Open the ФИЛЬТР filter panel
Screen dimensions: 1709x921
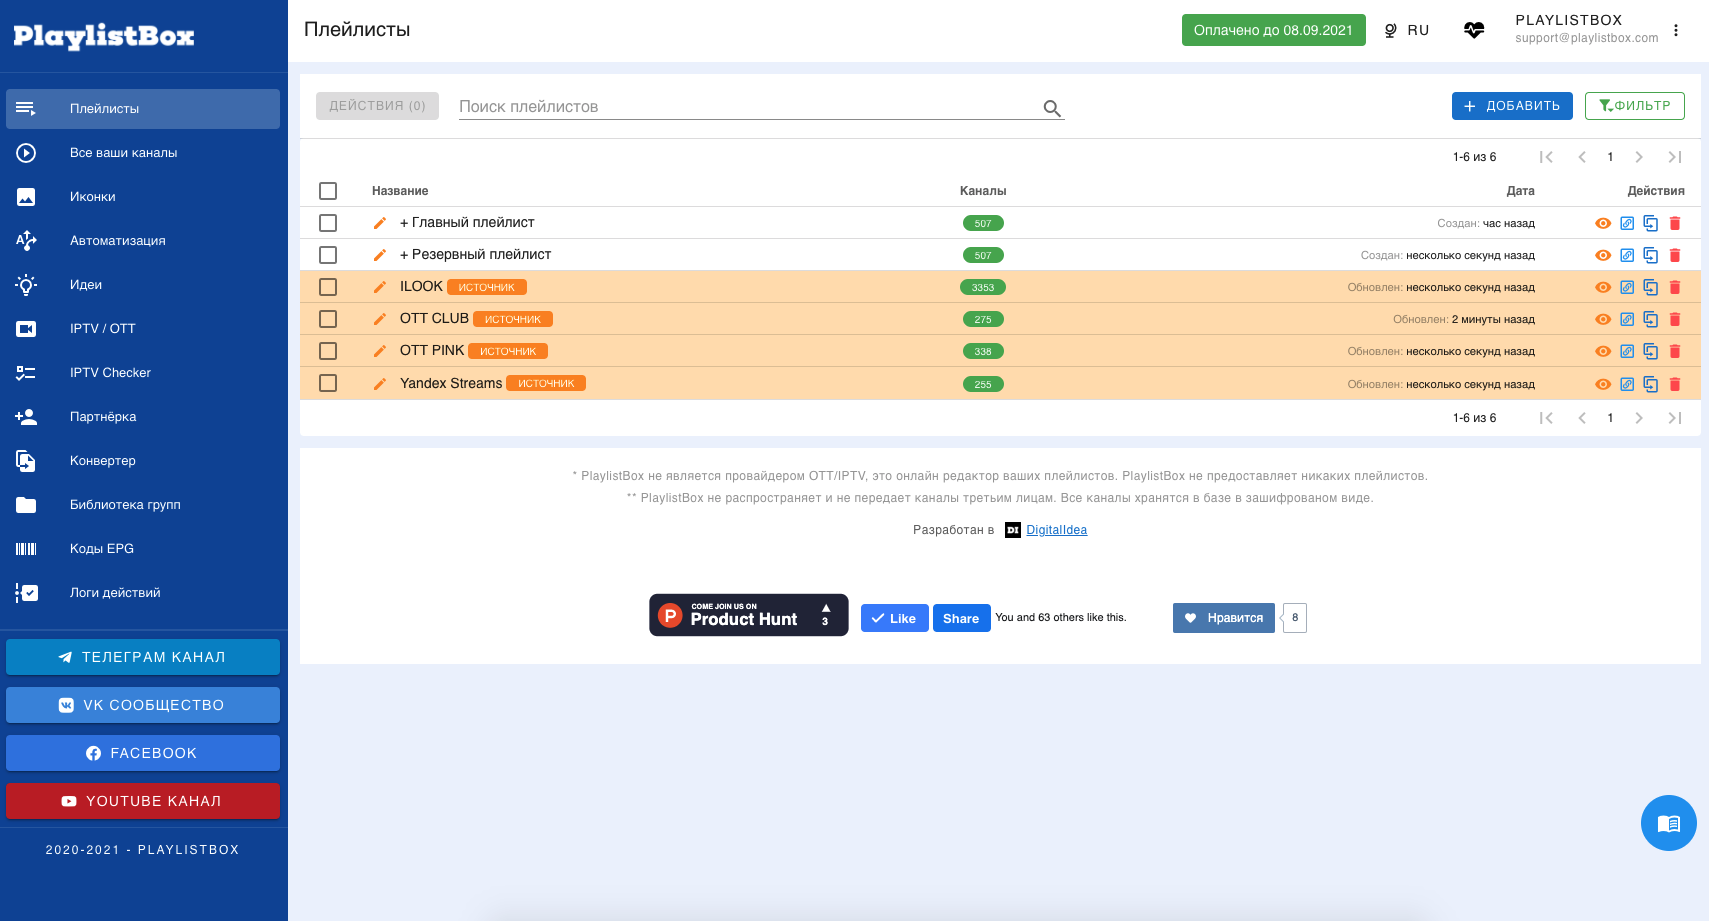point(1635,106)
